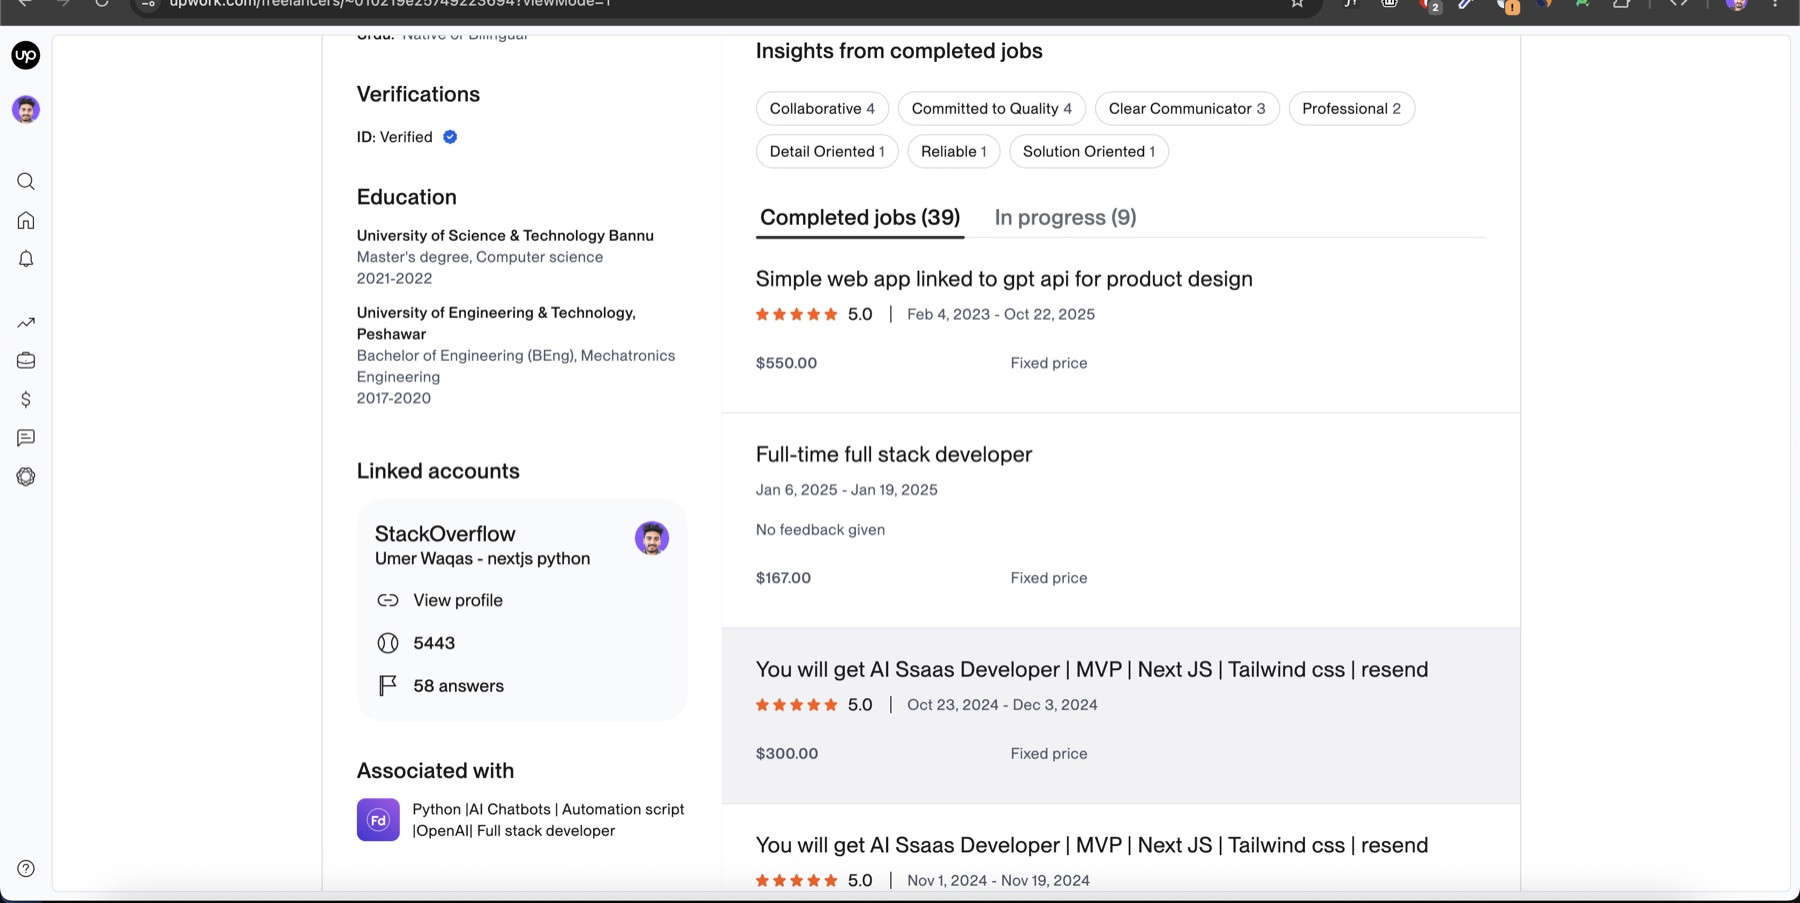Click the purple Fd agency logo
Viewport: 1800px width, 903px height.
pyautogui.click(x=378, y=820)
